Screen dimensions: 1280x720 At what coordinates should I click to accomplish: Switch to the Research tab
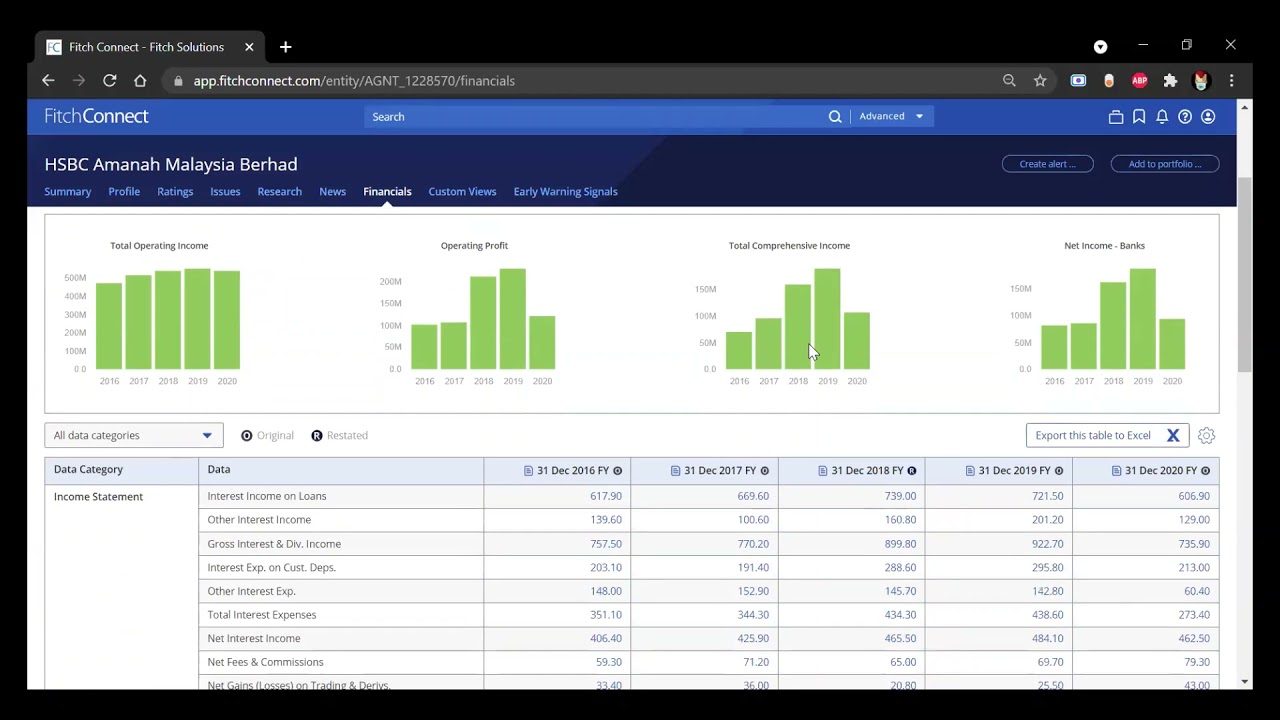click(279, 192)
